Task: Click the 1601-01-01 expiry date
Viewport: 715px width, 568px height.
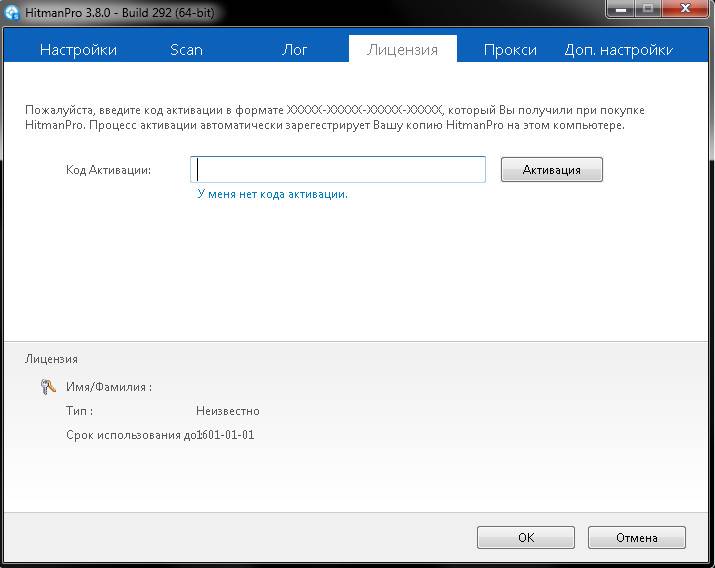Action: coord(226,434)
